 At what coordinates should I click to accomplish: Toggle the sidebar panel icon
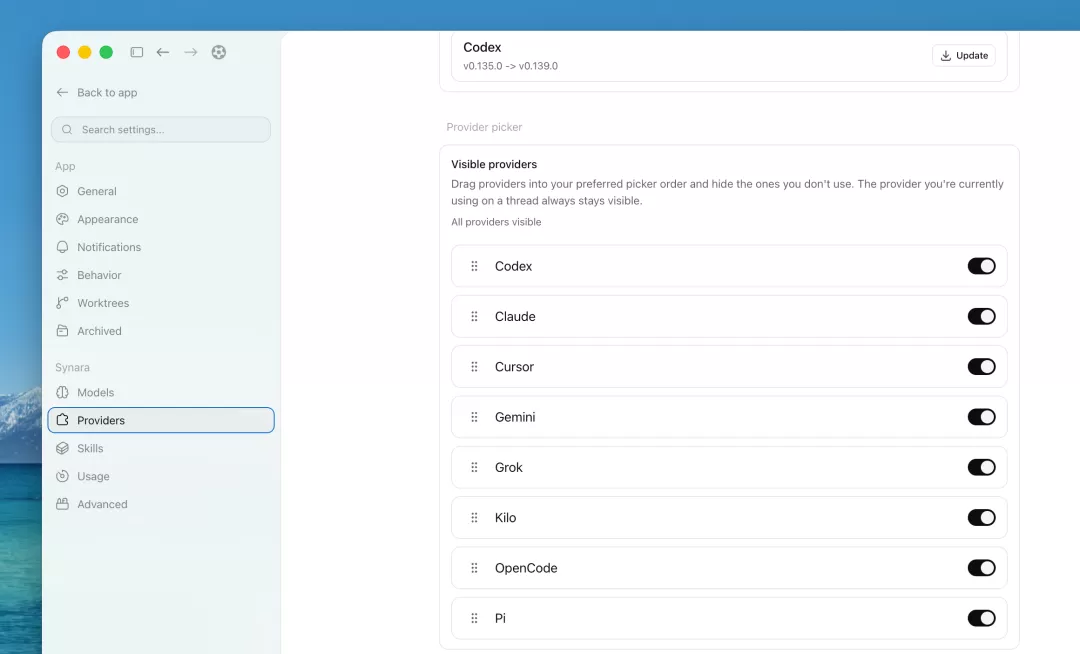point(136,52)
